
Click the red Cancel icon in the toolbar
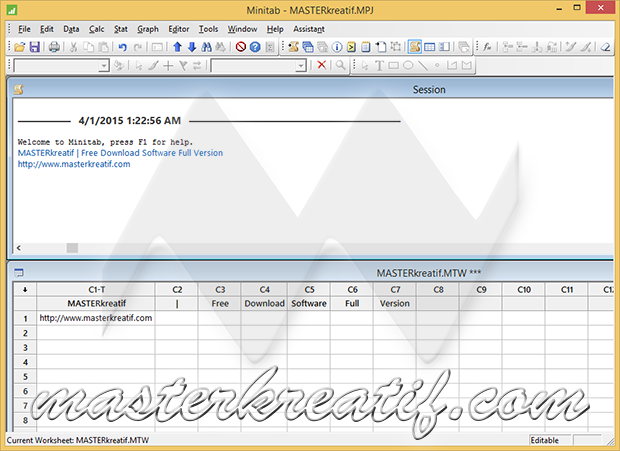click(x=240, y=47)
